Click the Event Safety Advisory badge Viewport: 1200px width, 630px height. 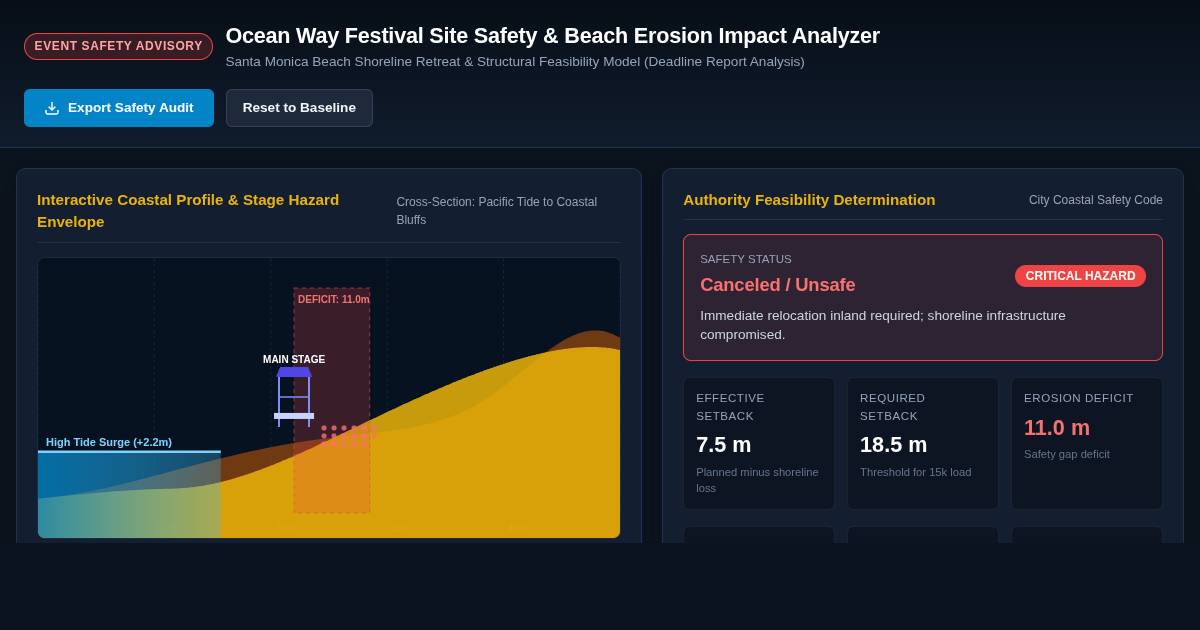tap(118, 46)
